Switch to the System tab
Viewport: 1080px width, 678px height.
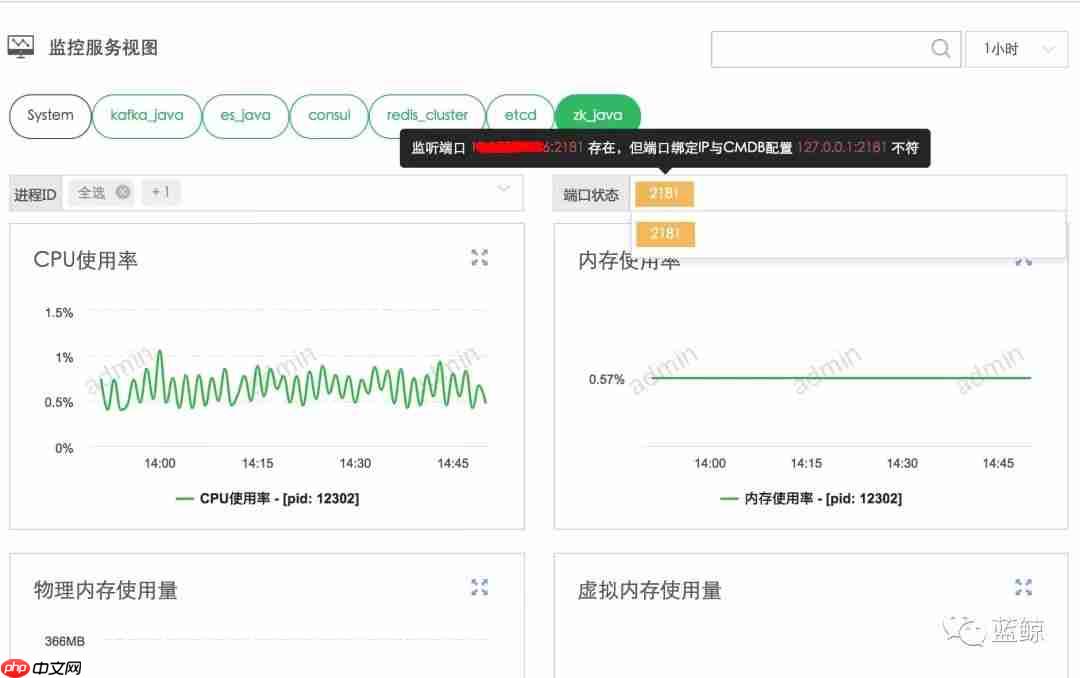(x=50, y=116)
